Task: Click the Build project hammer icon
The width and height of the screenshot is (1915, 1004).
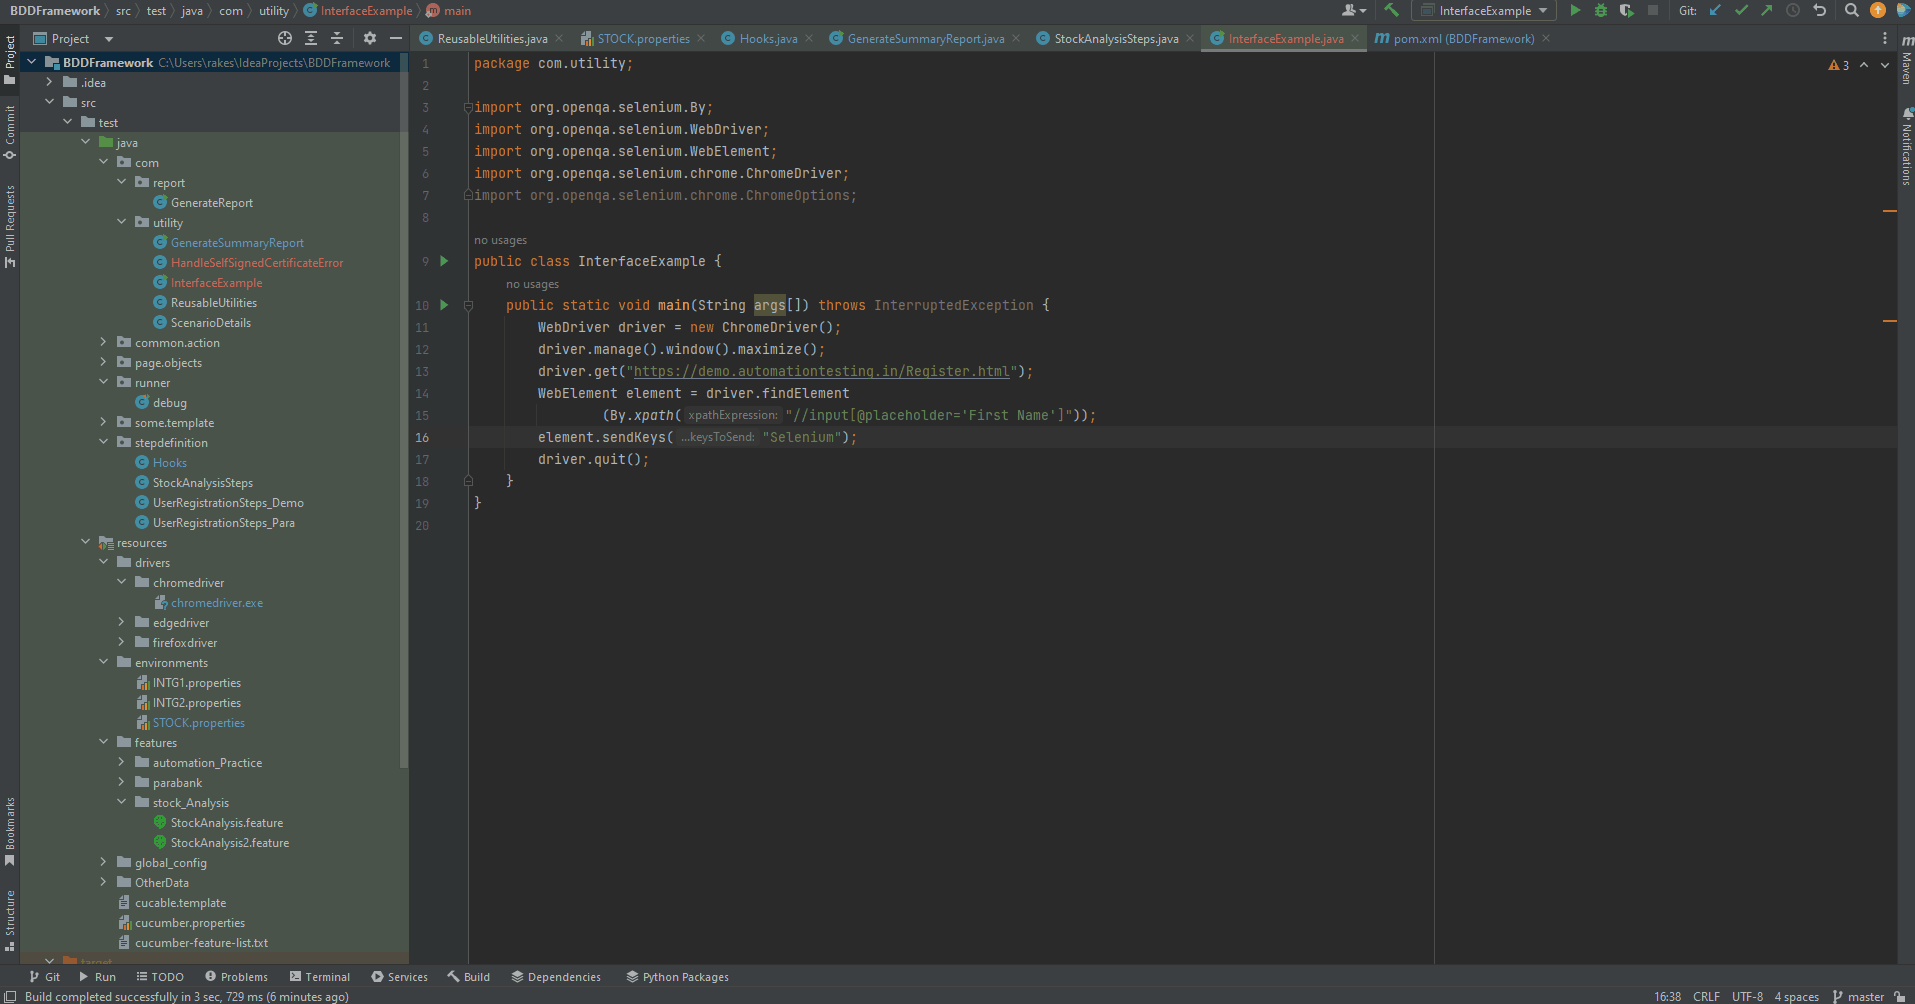Action: [1391, 11]
